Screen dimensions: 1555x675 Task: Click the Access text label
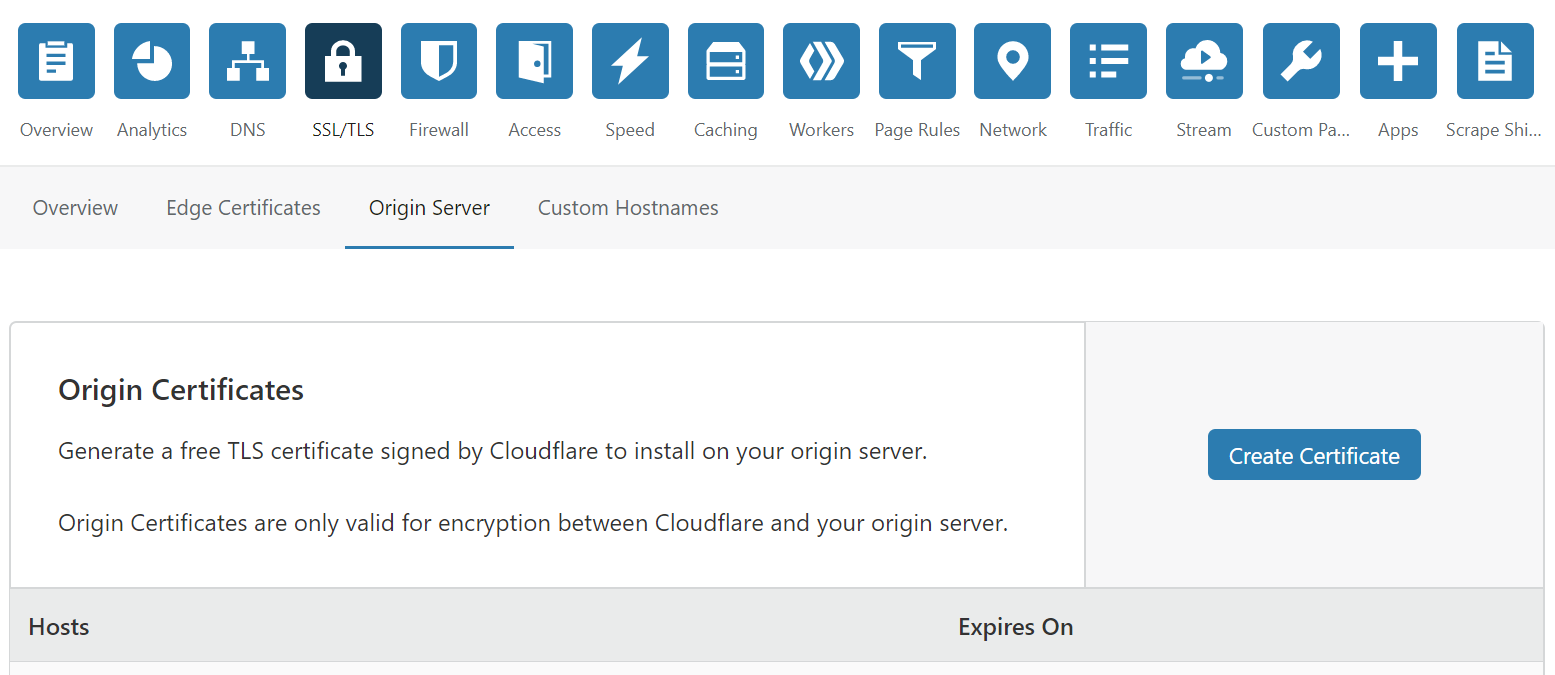pyautogui.click(x=534, y=130)
